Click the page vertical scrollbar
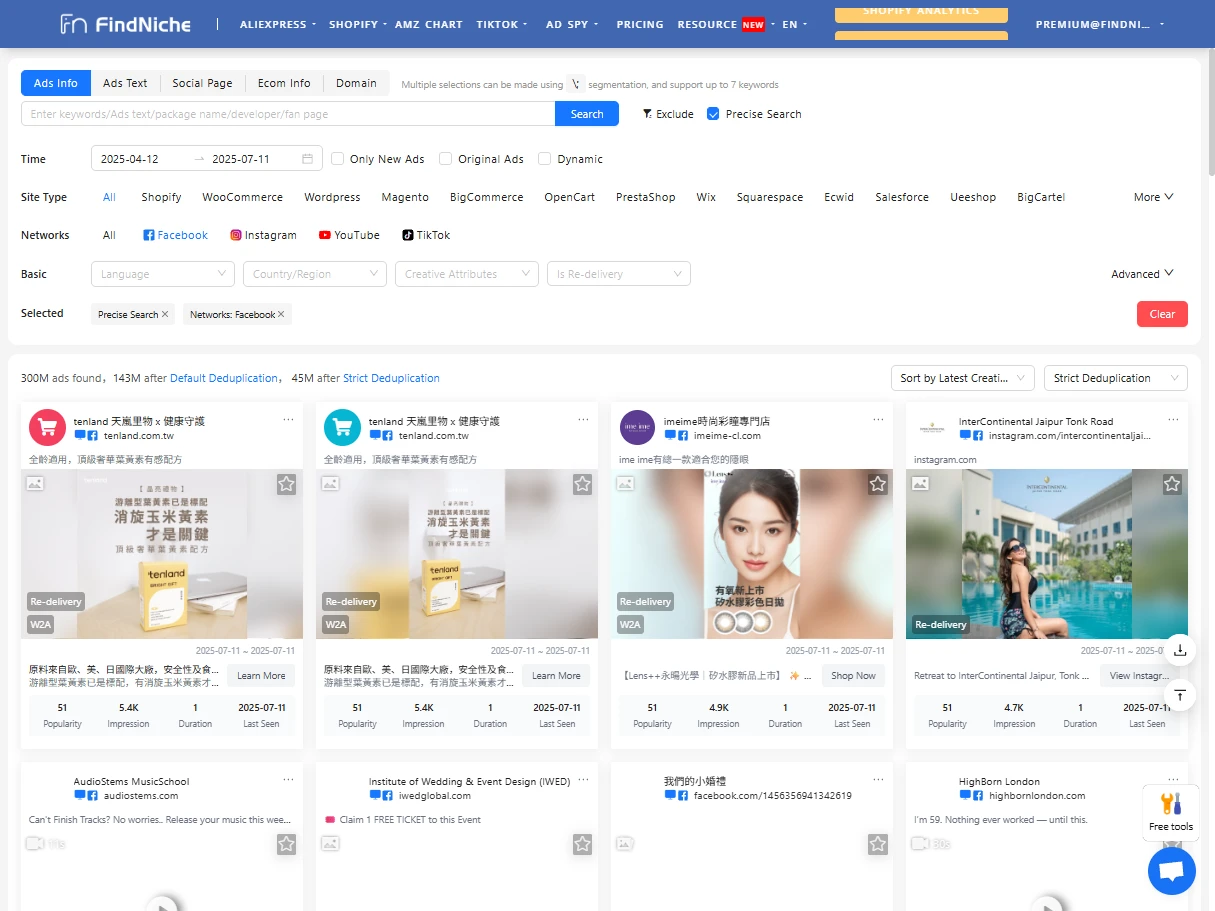Screen dimensions: 1215x911 (x=1211, y=110)
